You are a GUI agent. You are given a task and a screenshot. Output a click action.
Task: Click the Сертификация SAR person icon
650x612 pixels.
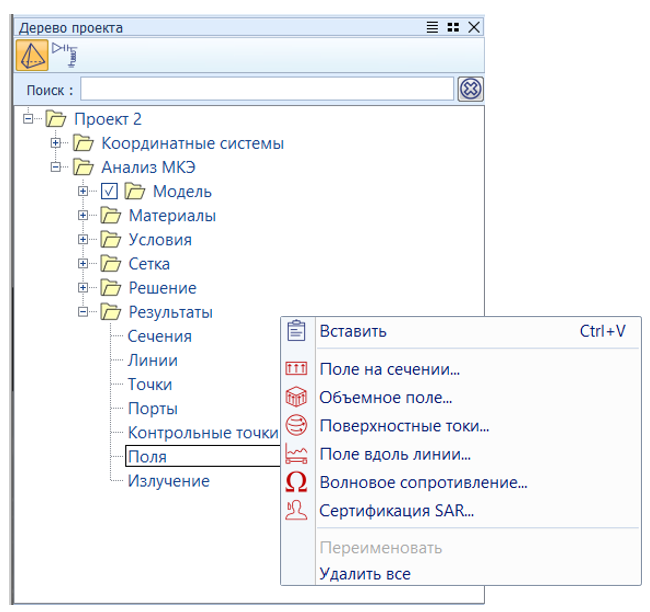(295, 512)
